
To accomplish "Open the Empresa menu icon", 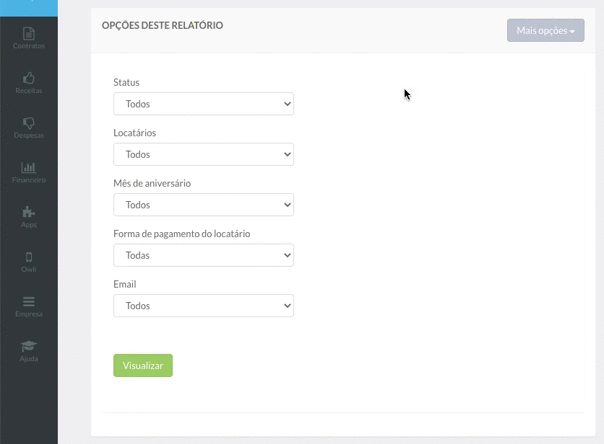I will 29,302.
